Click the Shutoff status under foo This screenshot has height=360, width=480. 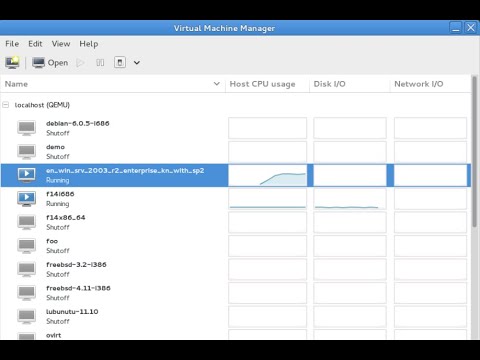point(58,251)
